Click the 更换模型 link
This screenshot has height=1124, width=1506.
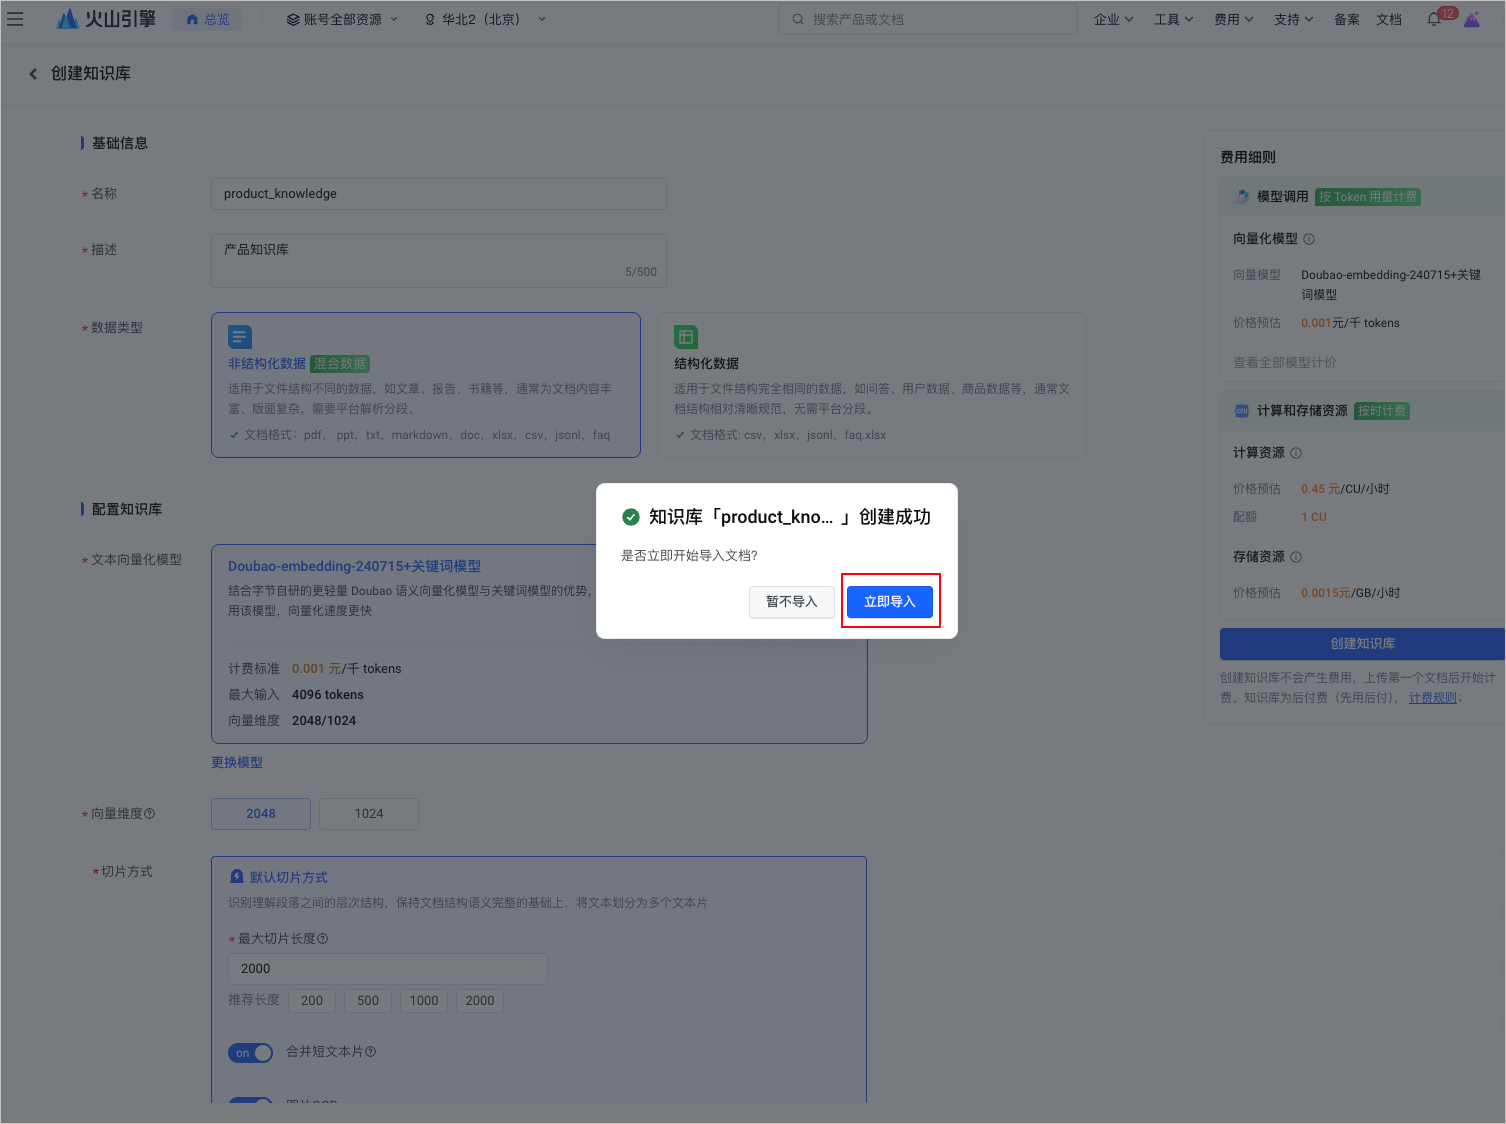point(237,763)
